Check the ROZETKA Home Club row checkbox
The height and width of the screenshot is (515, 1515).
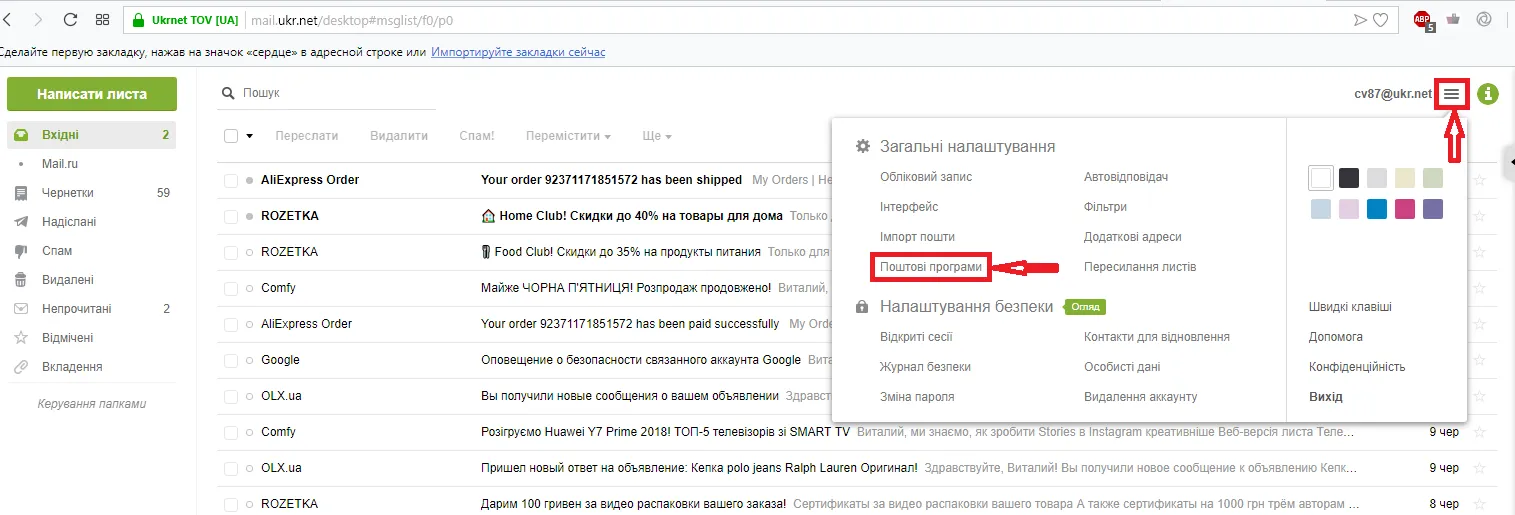(231, 216)
